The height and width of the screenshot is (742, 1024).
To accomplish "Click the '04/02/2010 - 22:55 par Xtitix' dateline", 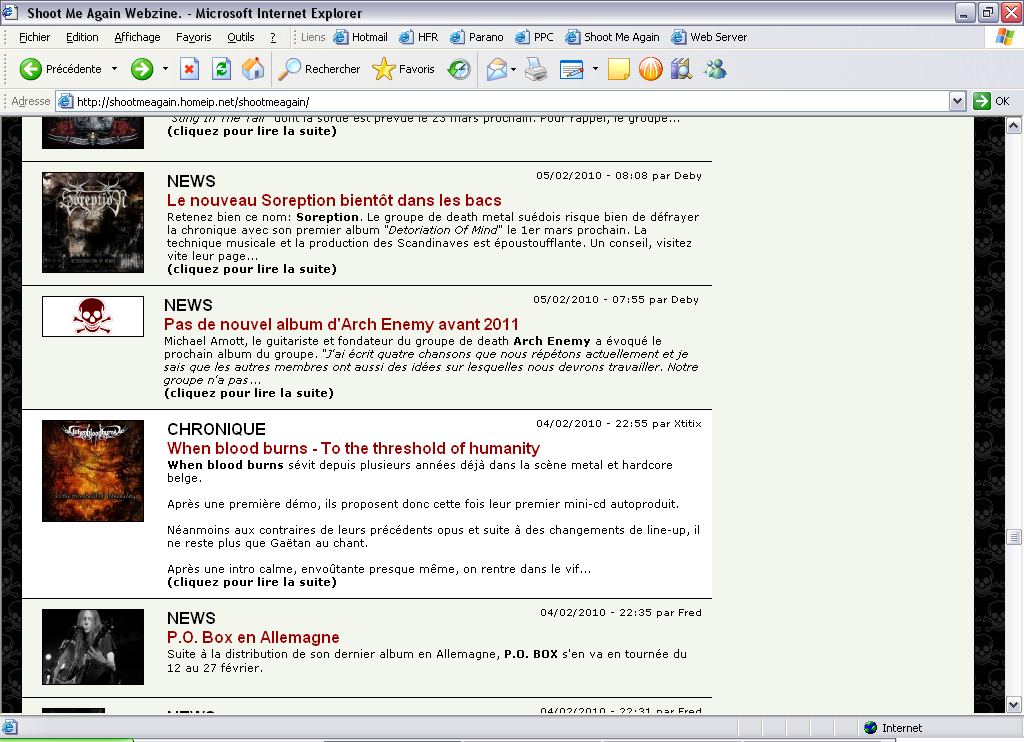I will [x=619, y=424].
